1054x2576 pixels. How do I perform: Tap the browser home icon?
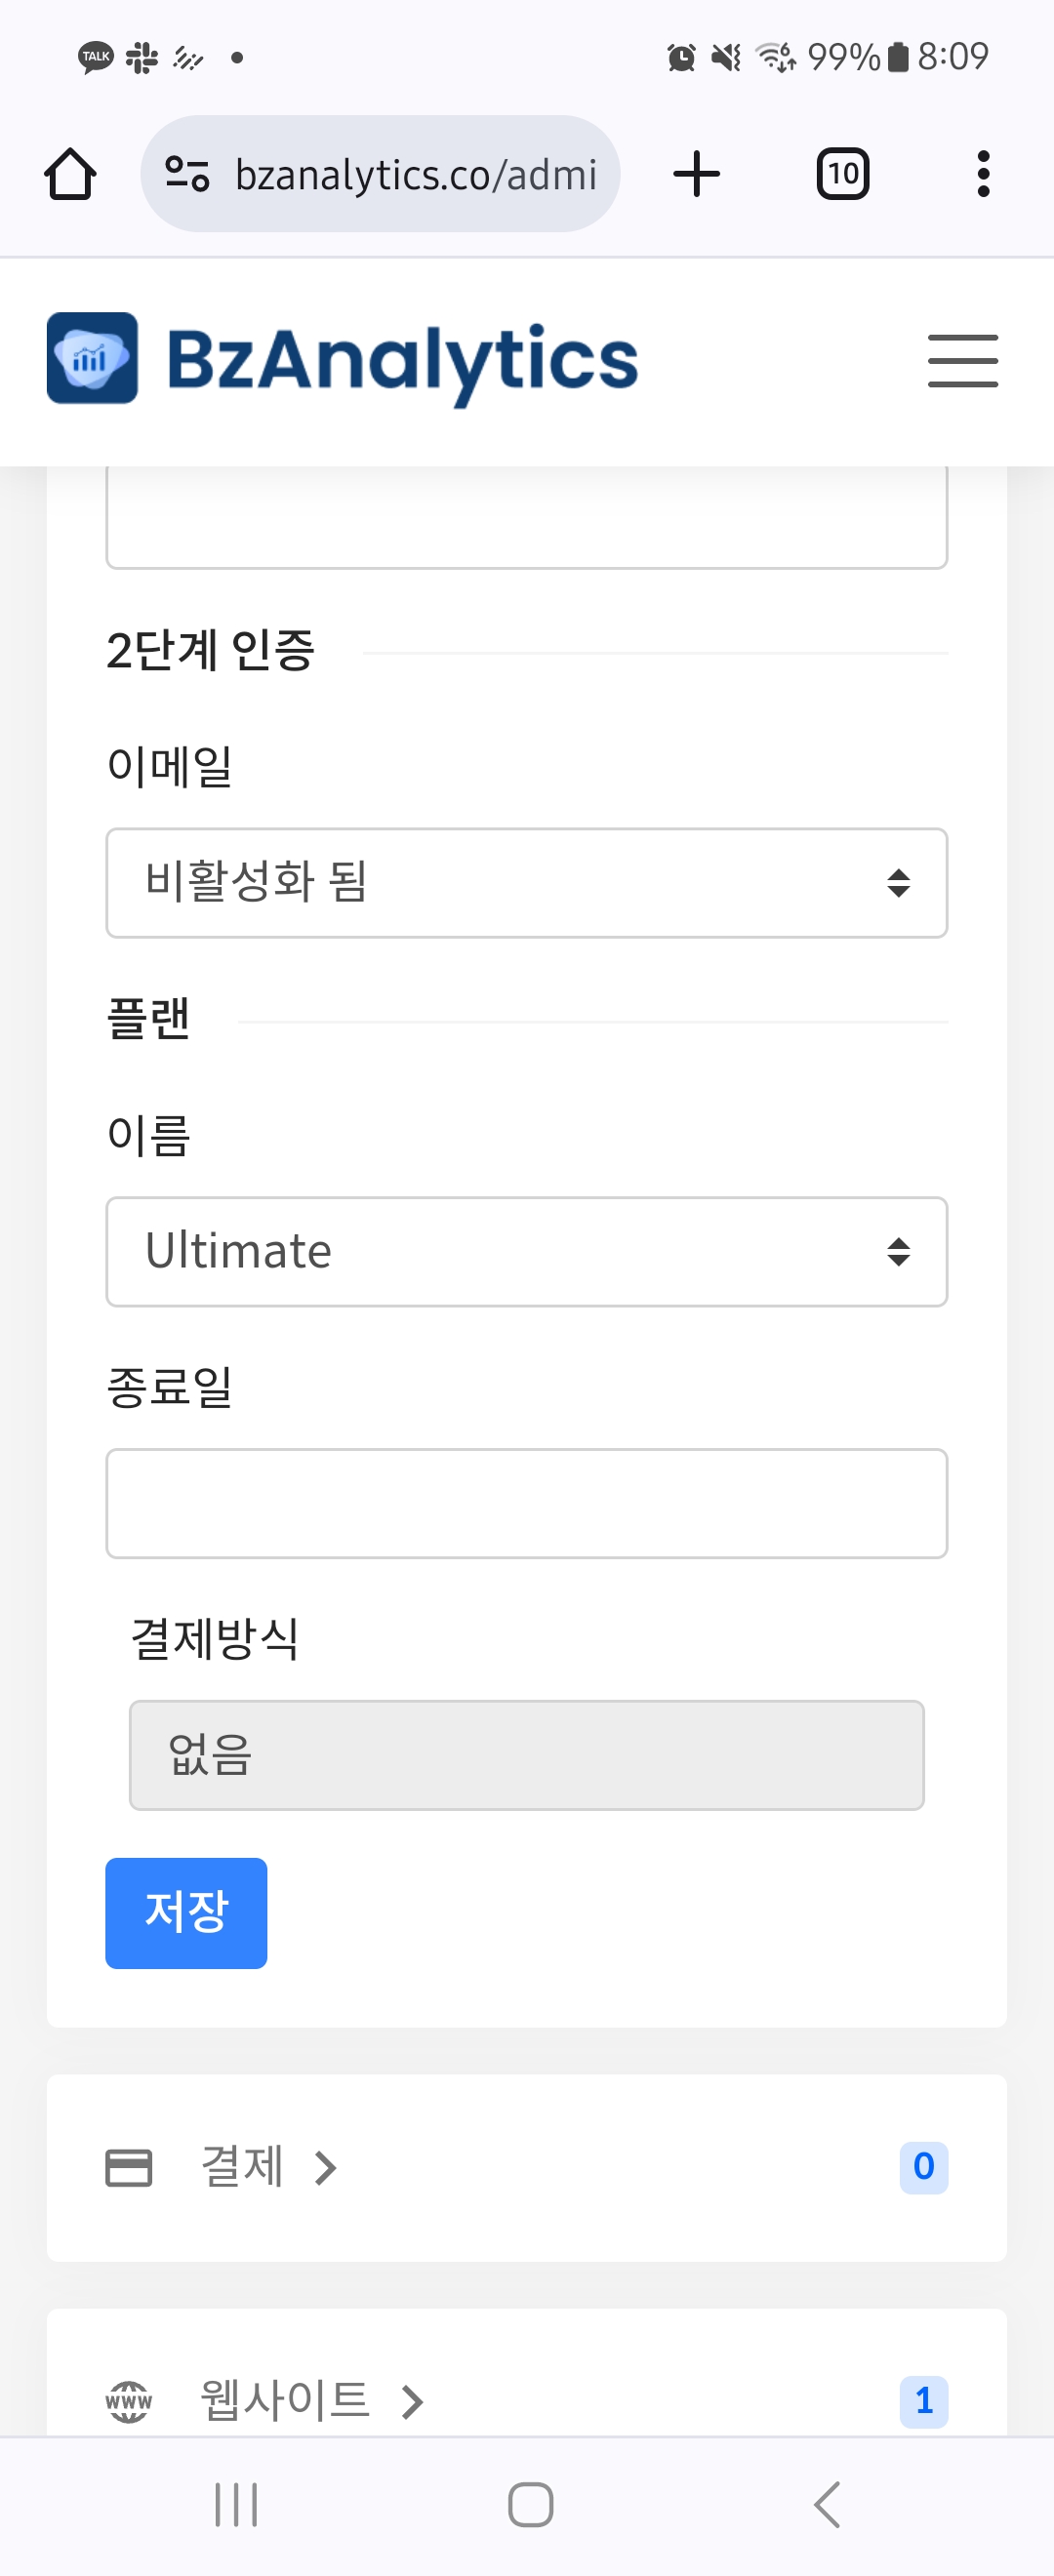pyautogui.click(x=70, y=175)
